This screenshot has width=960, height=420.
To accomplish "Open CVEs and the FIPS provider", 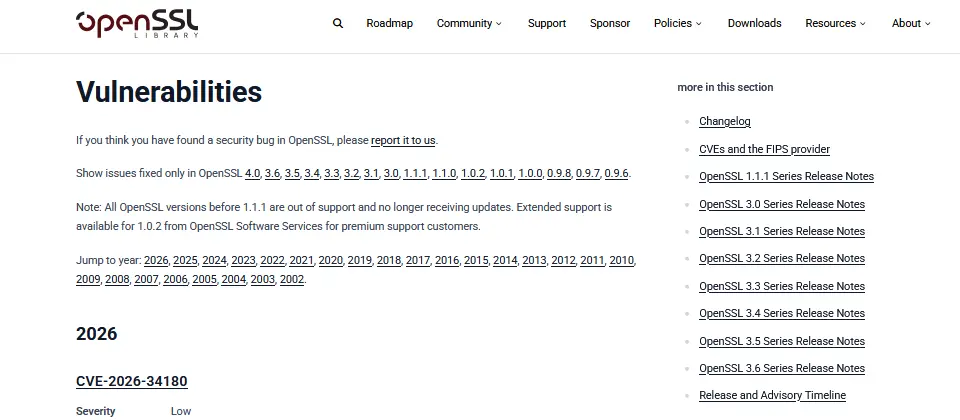I will pos(765,149).
